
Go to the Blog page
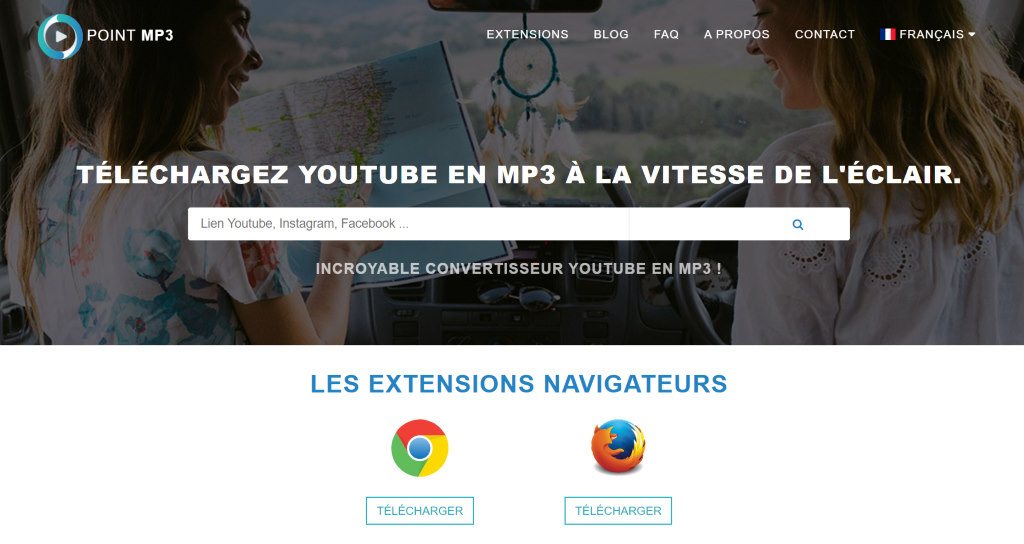(611, 34)
